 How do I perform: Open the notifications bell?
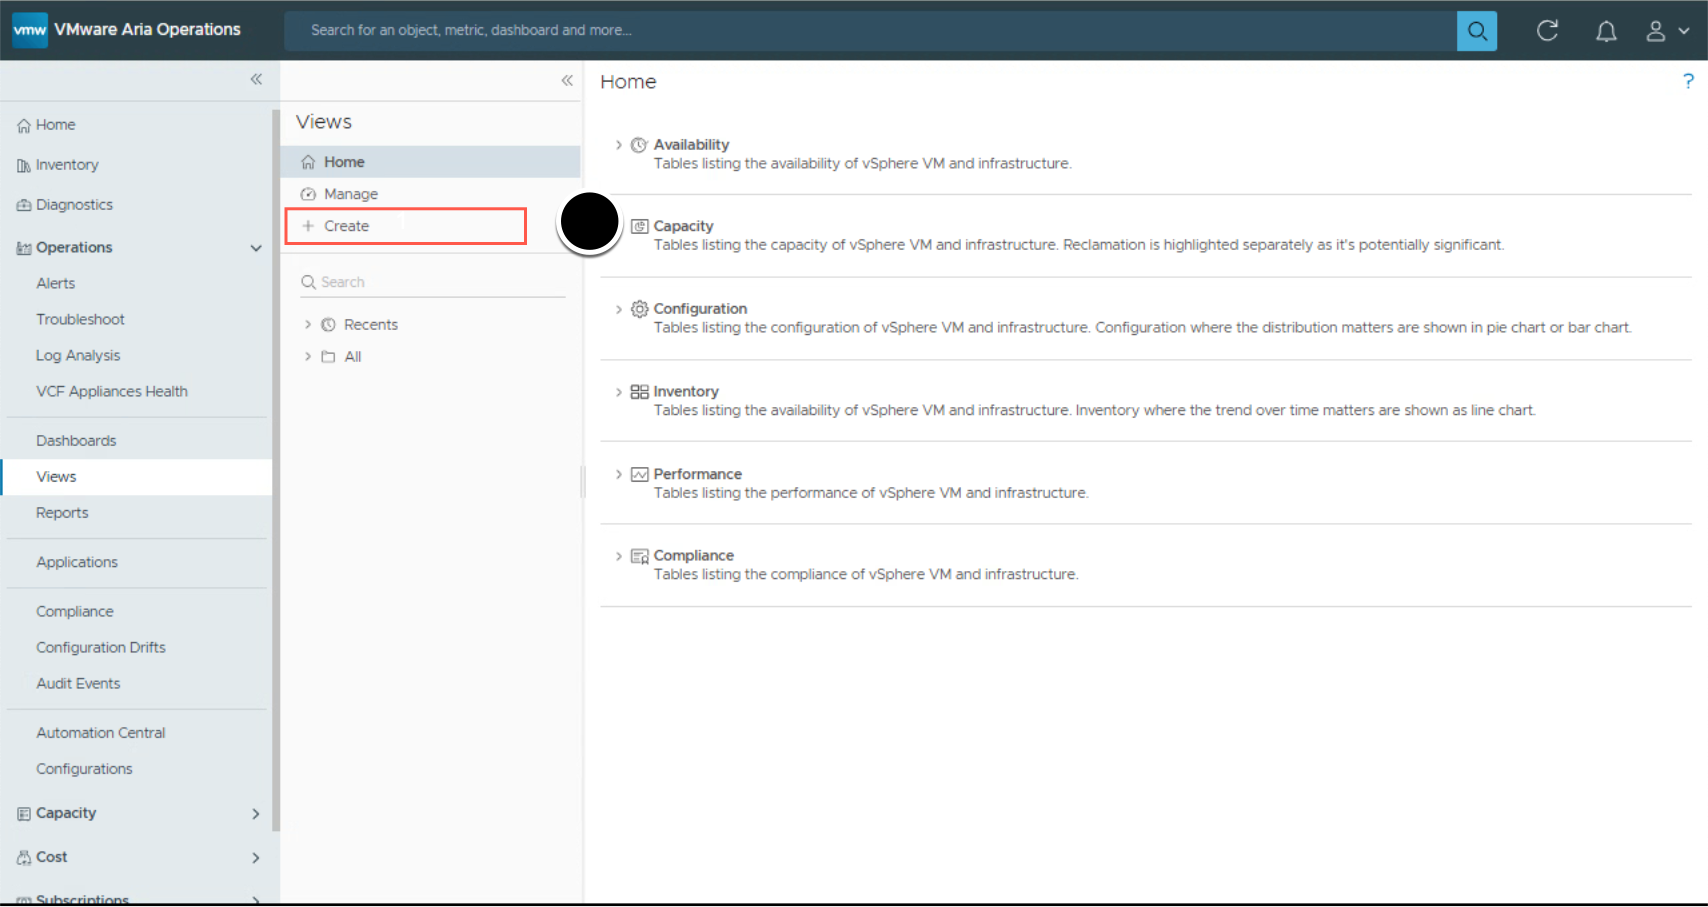point(1605,32)
